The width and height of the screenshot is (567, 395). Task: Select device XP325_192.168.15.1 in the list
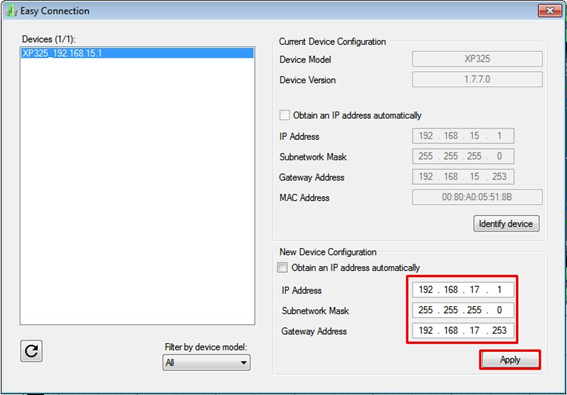137,53
